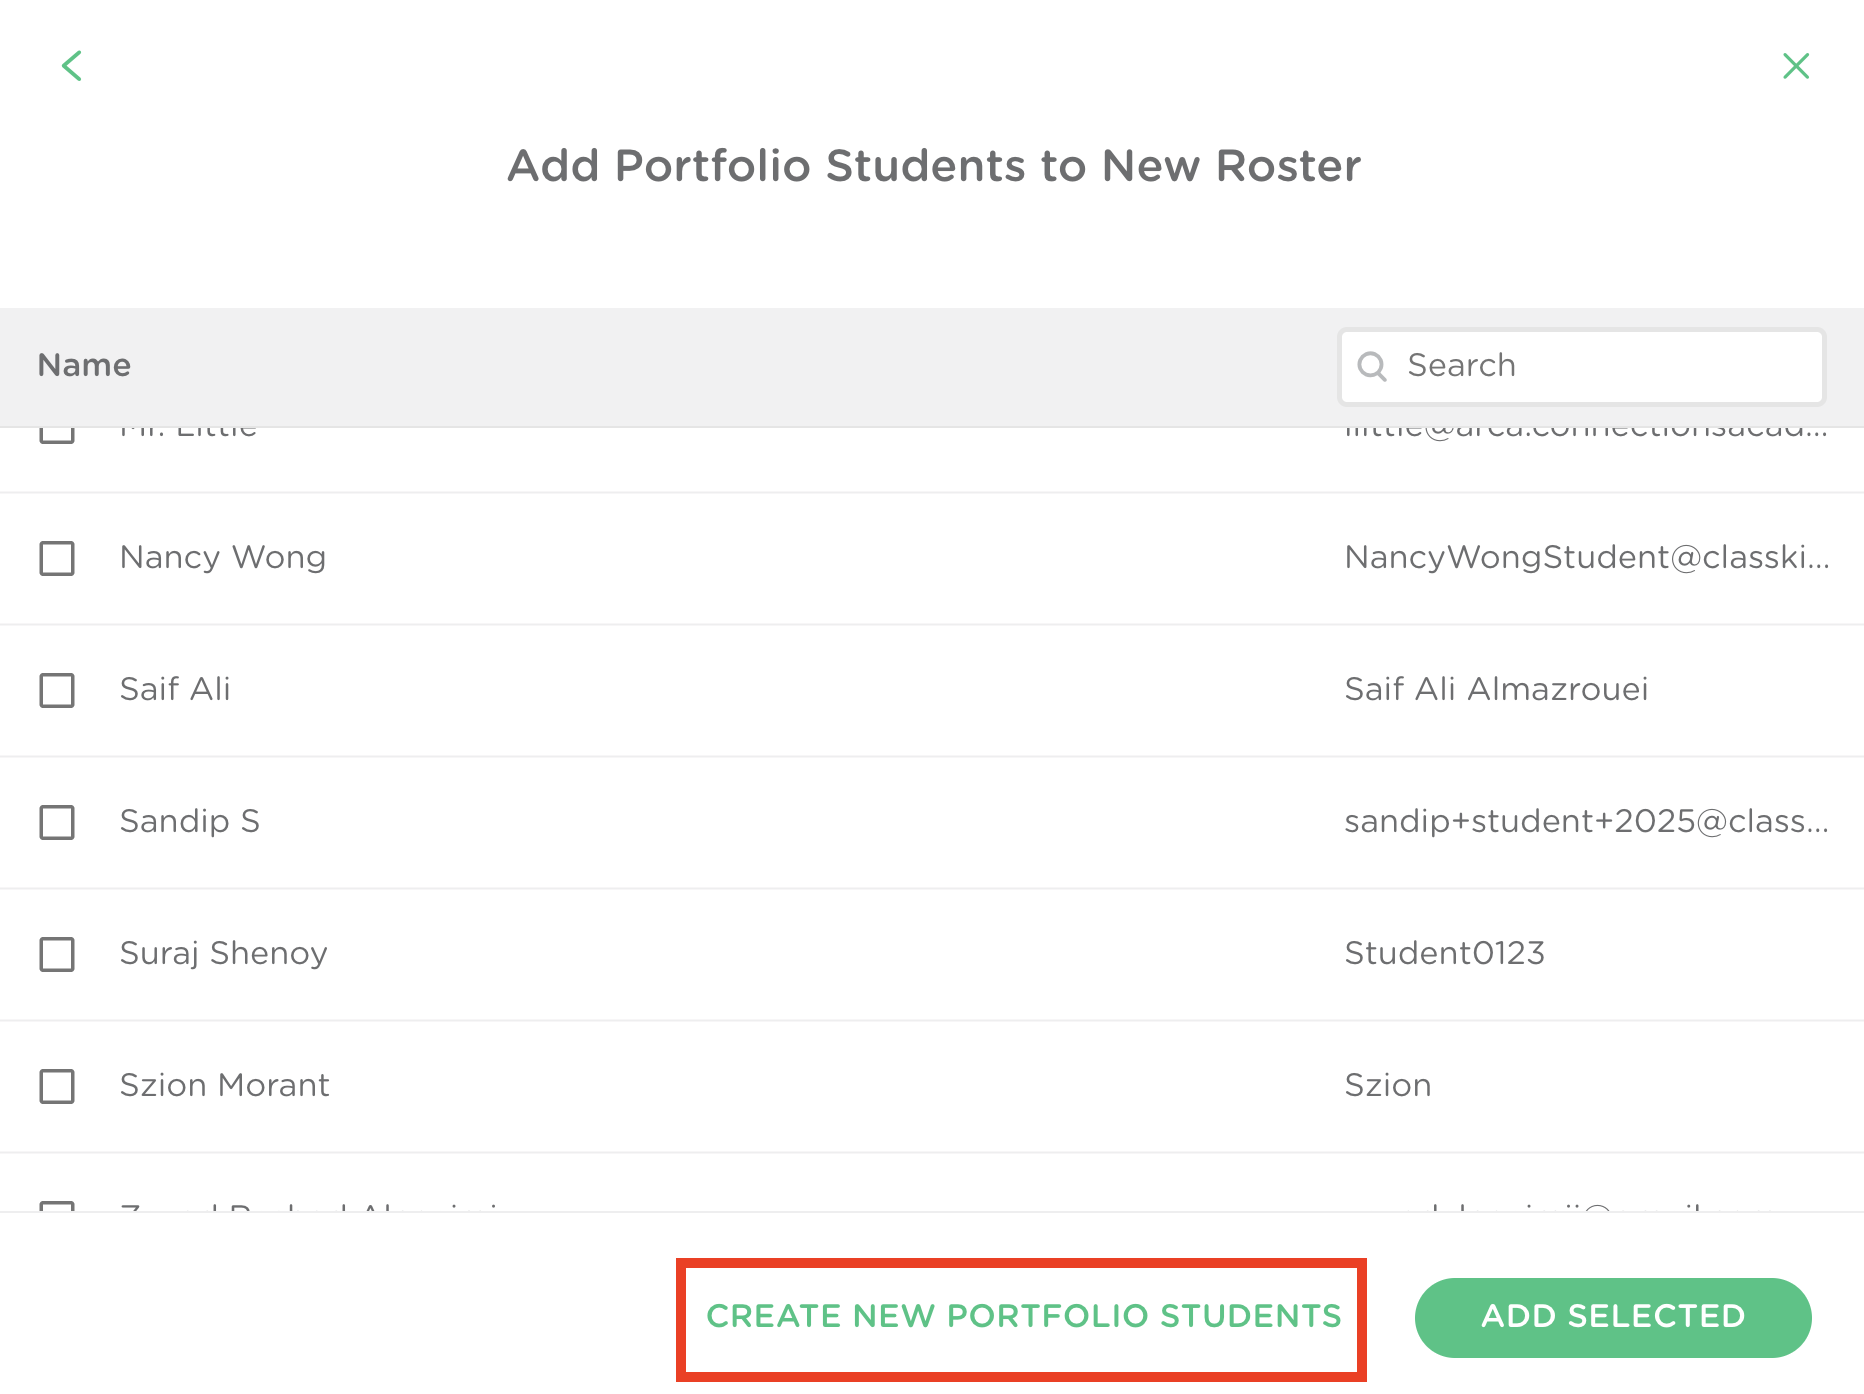Click Create New Portfolio Students
Screen dimensions: 1864x1394
point(1023,1317)
